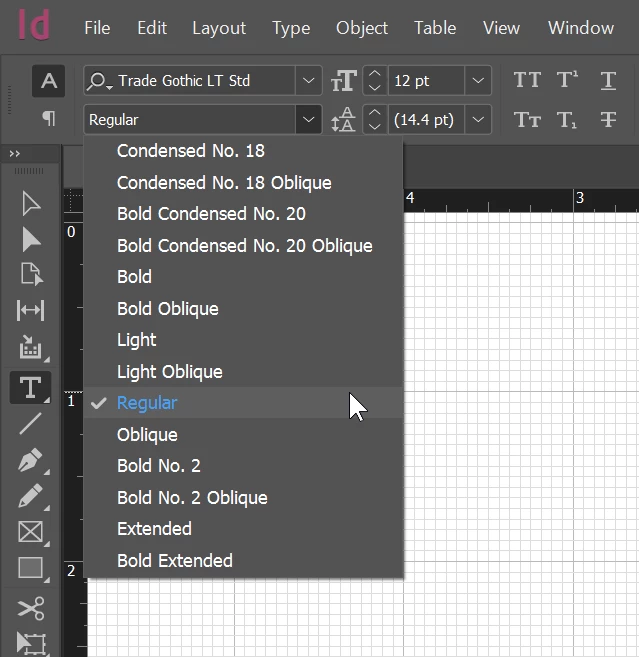Choose the plain Bold style

pos(243,277)
